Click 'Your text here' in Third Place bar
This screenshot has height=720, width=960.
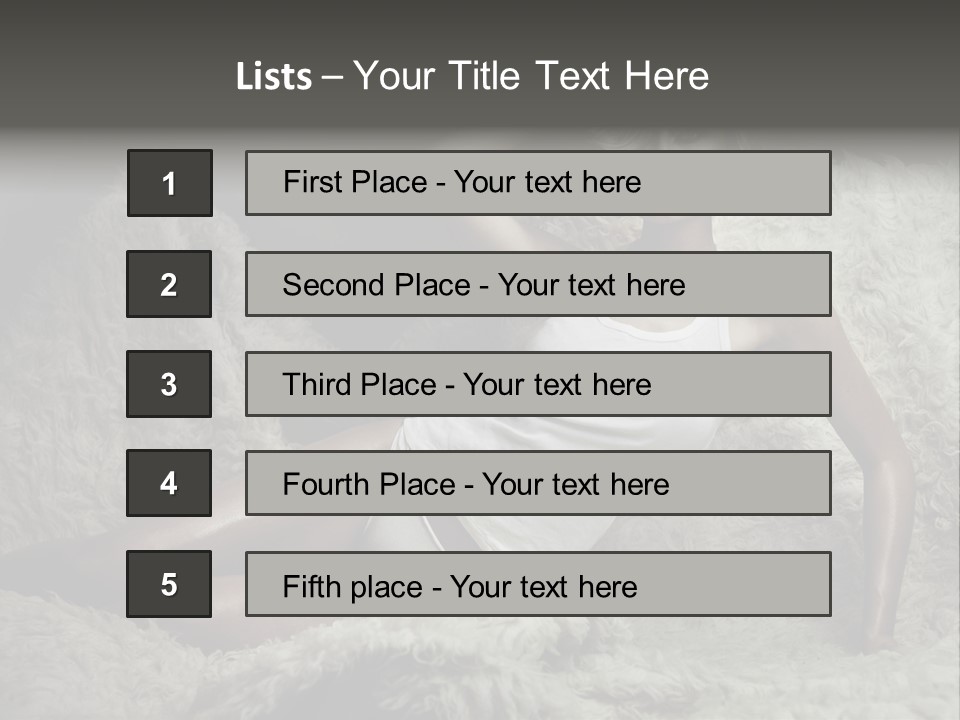557,385
